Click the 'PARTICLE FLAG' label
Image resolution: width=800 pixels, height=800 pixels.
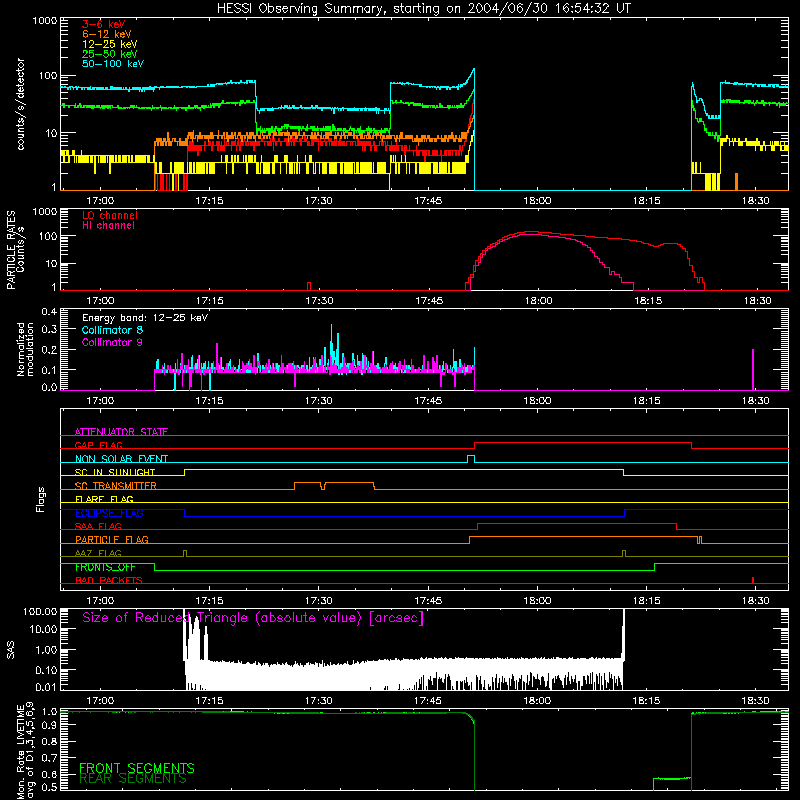pos(112,539)
